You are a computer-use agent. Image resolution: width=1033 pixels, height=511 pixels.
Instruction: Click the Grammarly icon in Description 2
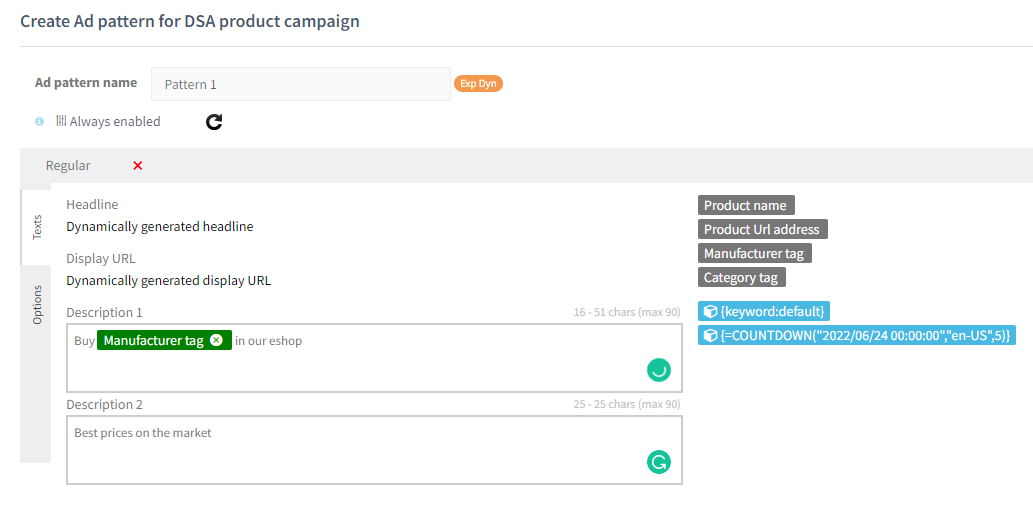tap(658, 462)
